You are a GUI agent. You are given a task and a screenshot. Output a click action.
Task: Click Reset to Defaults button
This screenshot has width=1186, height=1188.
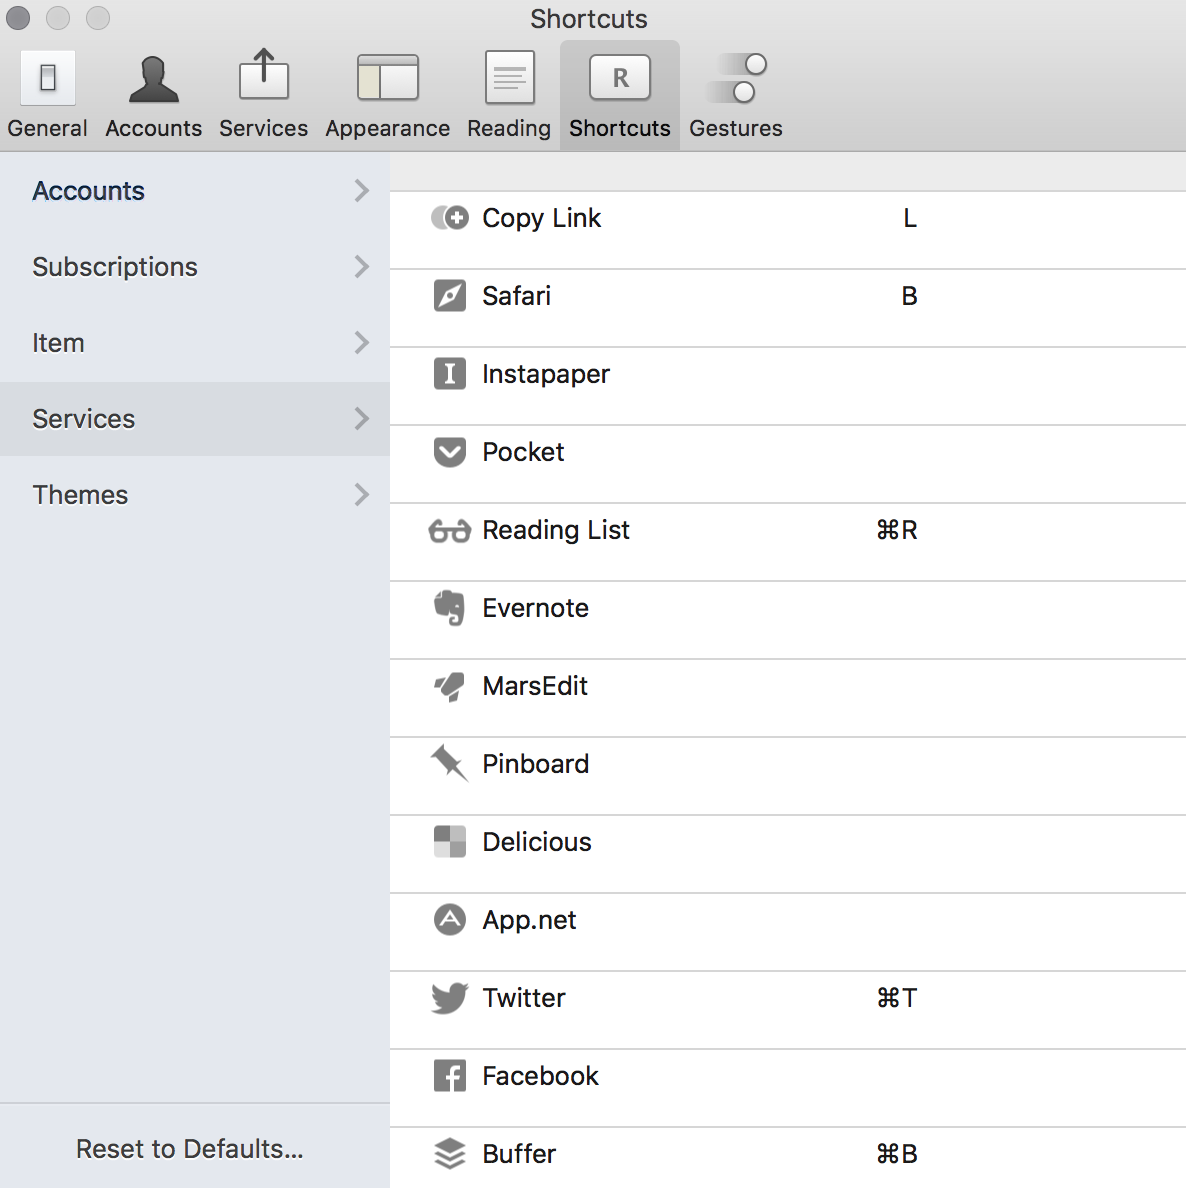coord(189,1149)
